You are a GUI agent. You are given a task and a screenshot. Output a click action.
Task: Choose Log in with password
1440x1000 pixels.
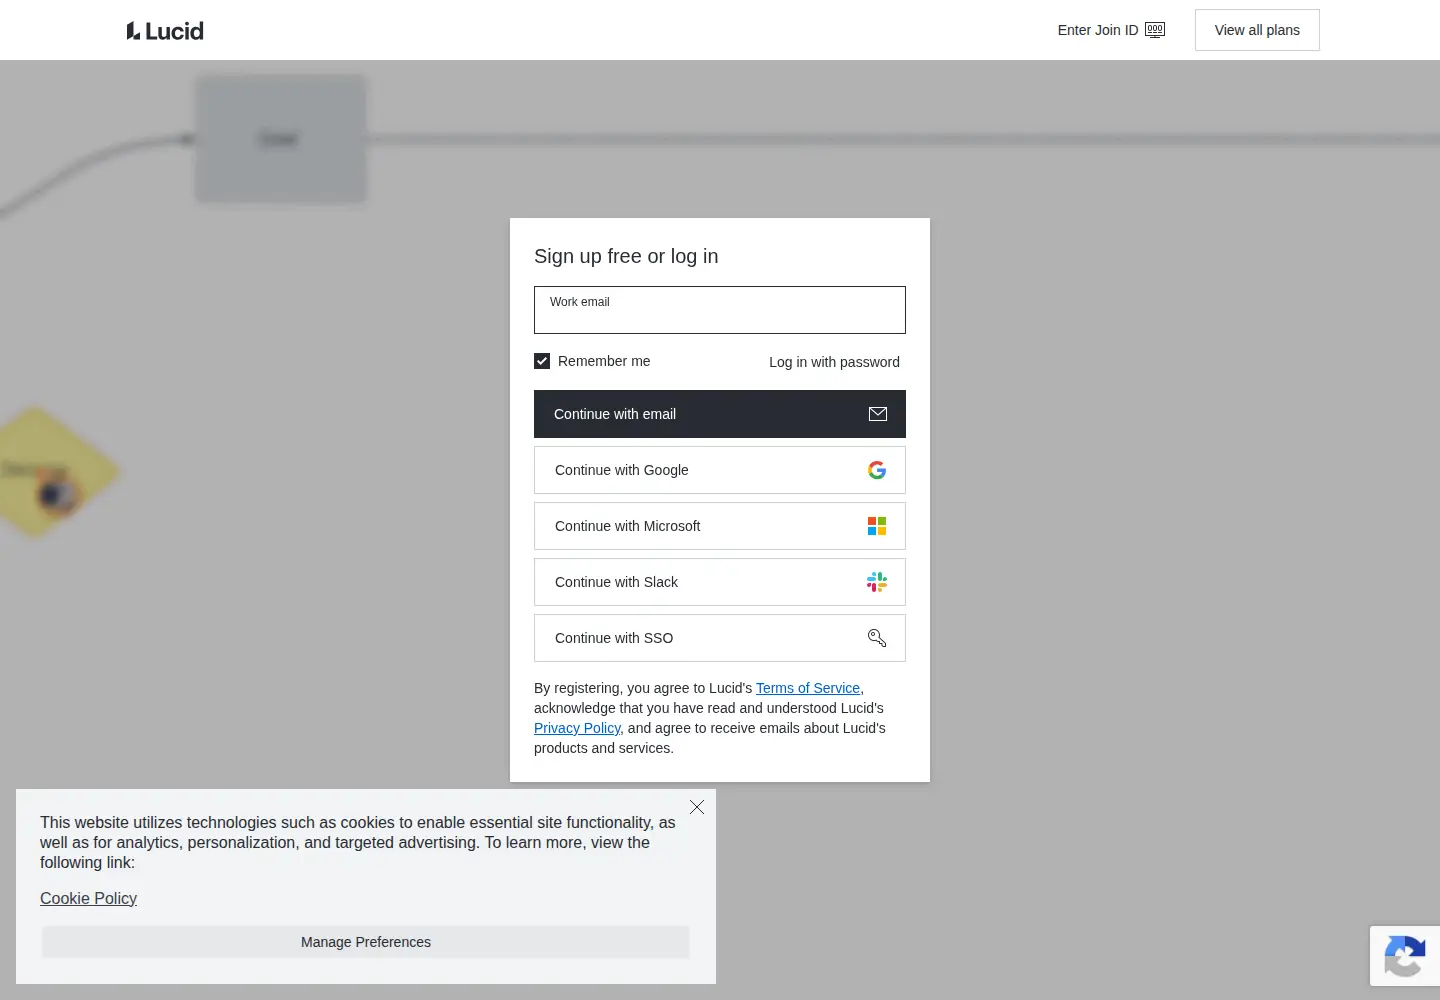[x=834, y=362]
